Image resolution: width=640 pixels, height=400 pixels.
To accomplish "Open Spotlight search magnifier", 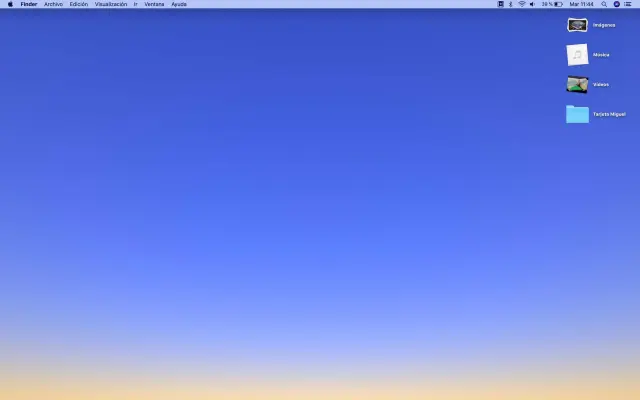I will (604, 4).
